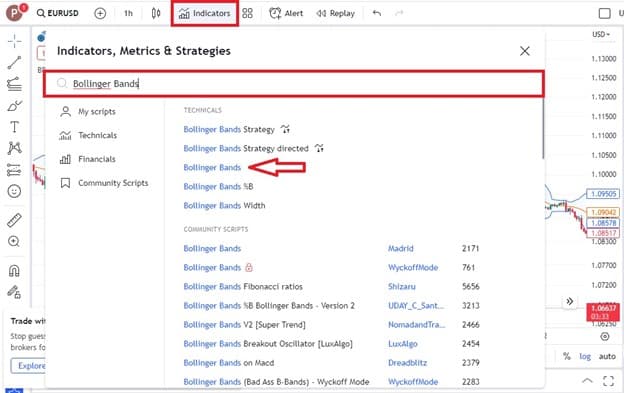
Task: Close the Indicators, Metrics & Strategies dialog
Action: [525, 51]
